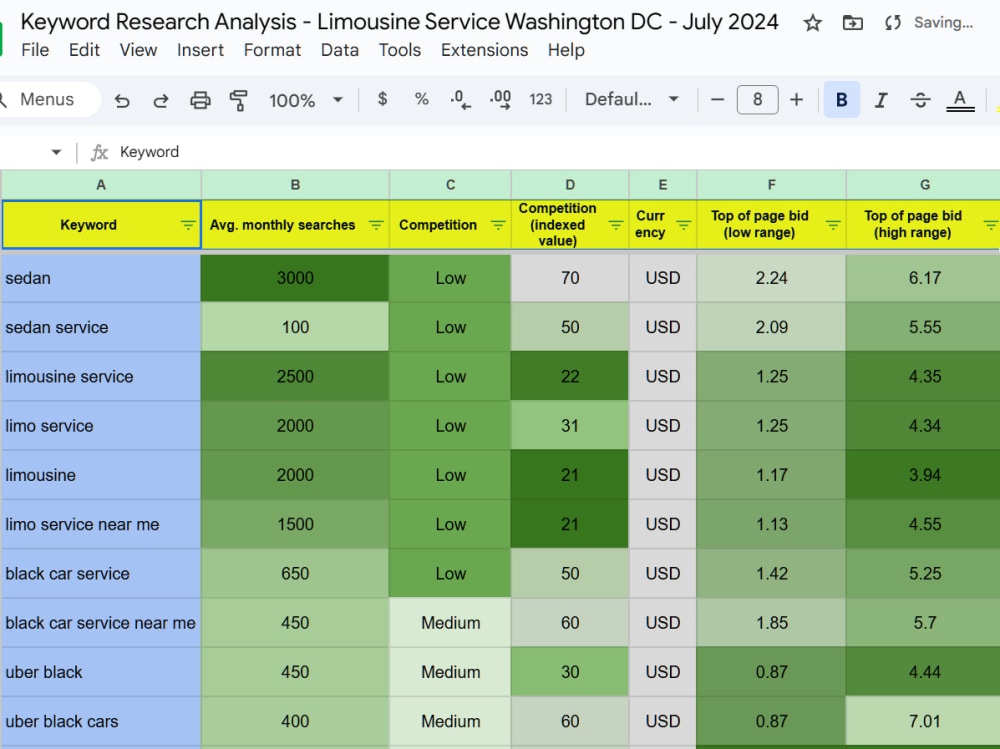Select the Keyword header cell
The image size is (1000, 749).
click(101, 225)
